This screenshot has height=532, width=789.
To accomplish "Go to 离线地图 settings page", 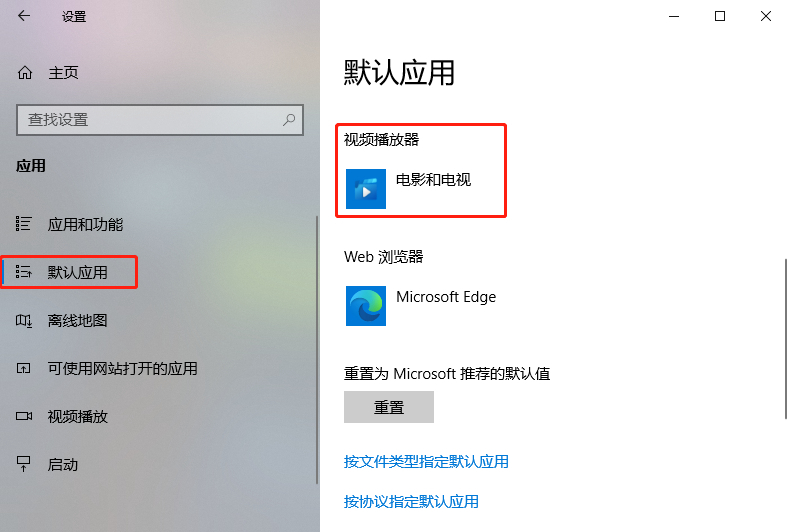I will coord(77,321).
